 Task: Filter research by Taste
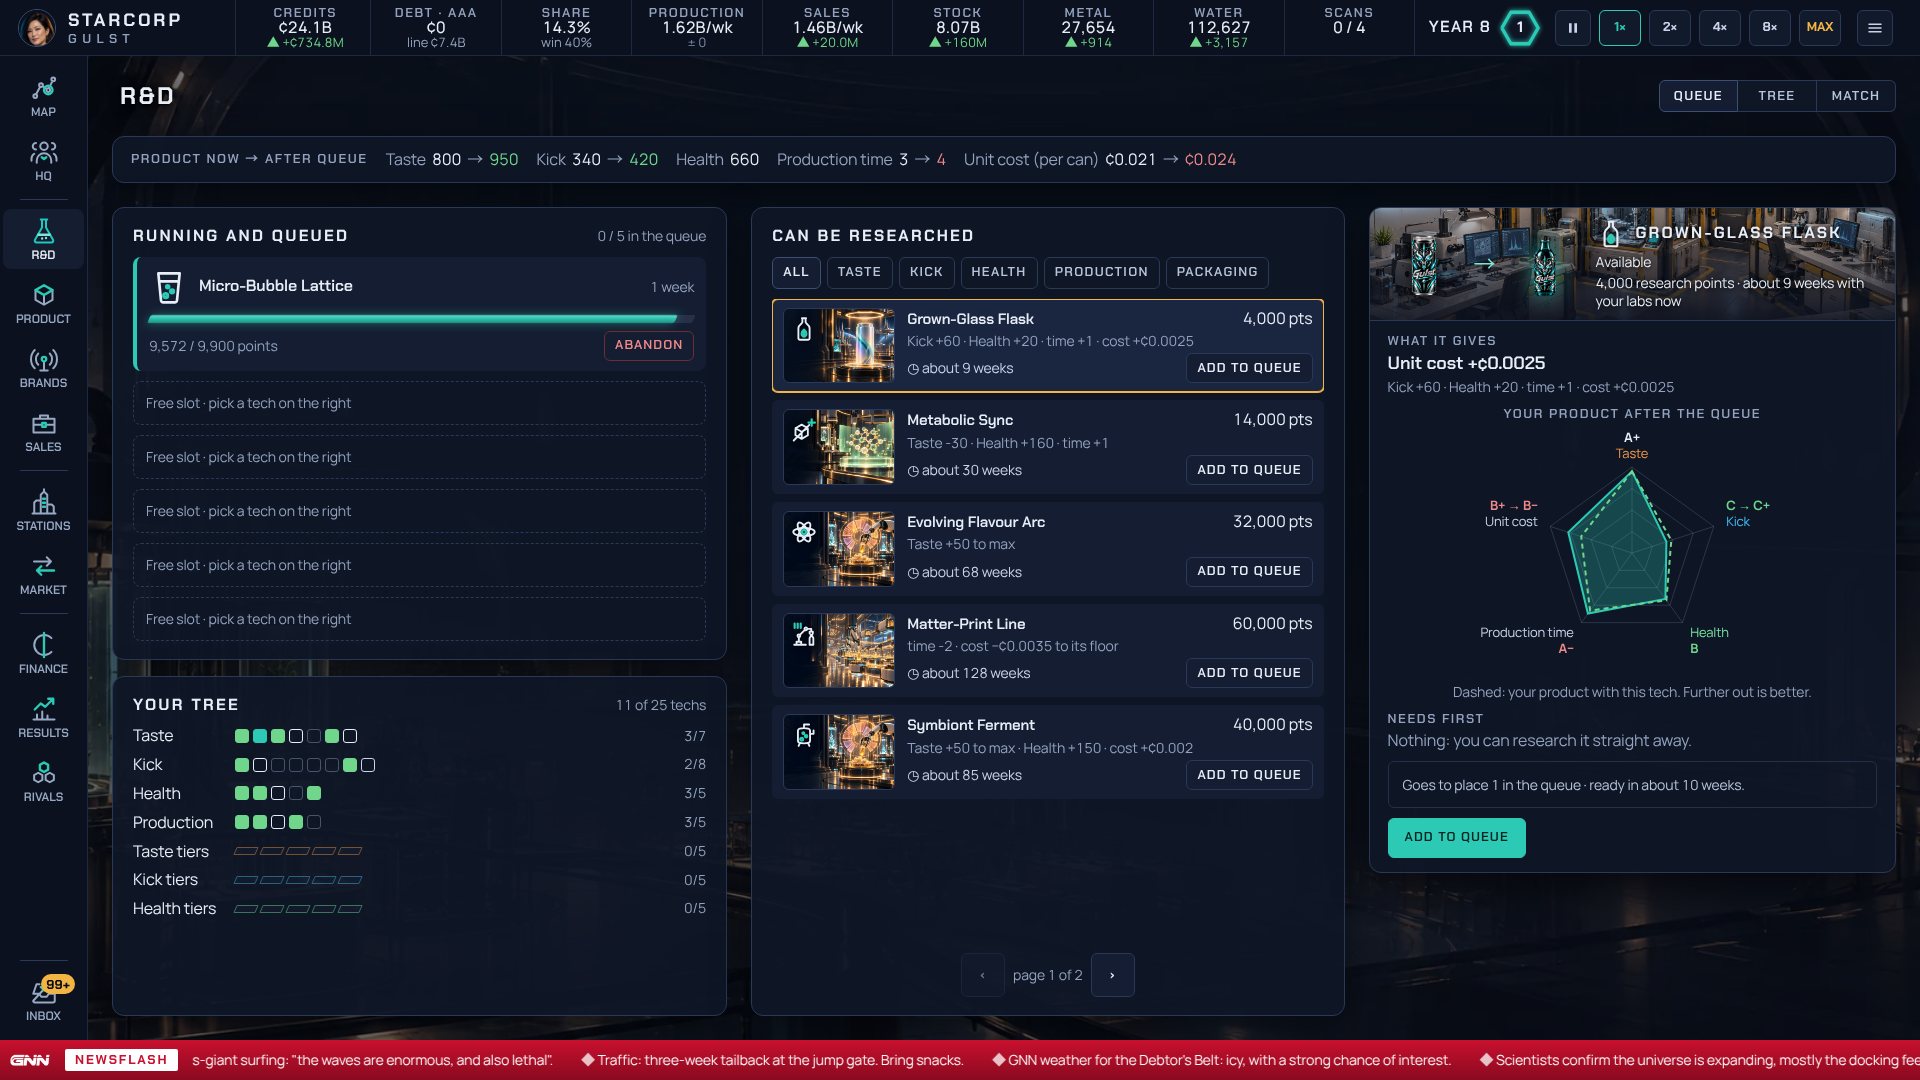click(x=859, y=272)
